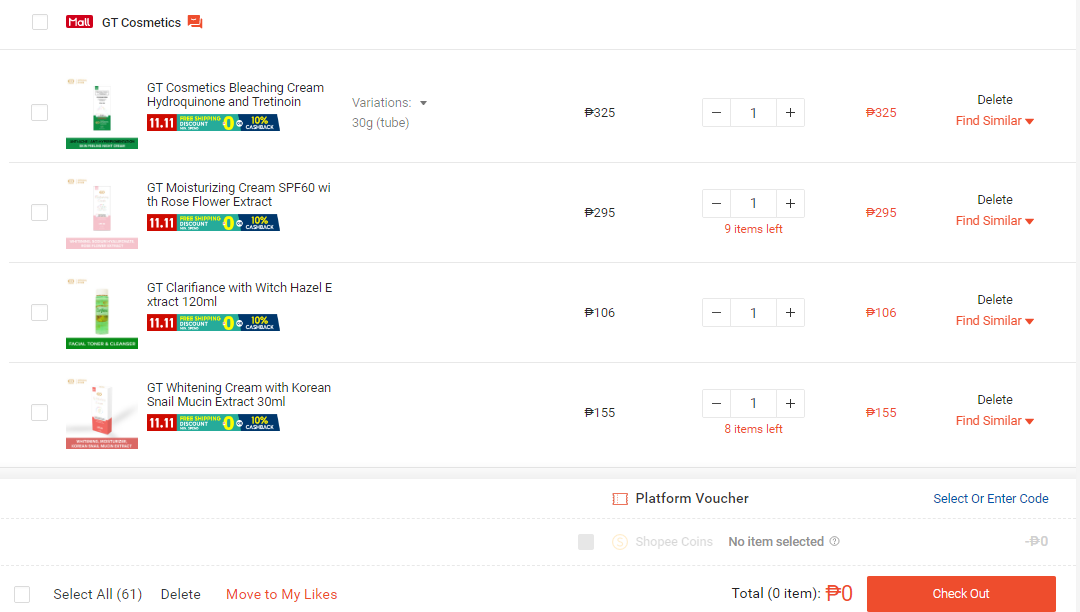Click the Shopee Coins help question icon
The image size is (1080, 612).
(x=834, y=541)
